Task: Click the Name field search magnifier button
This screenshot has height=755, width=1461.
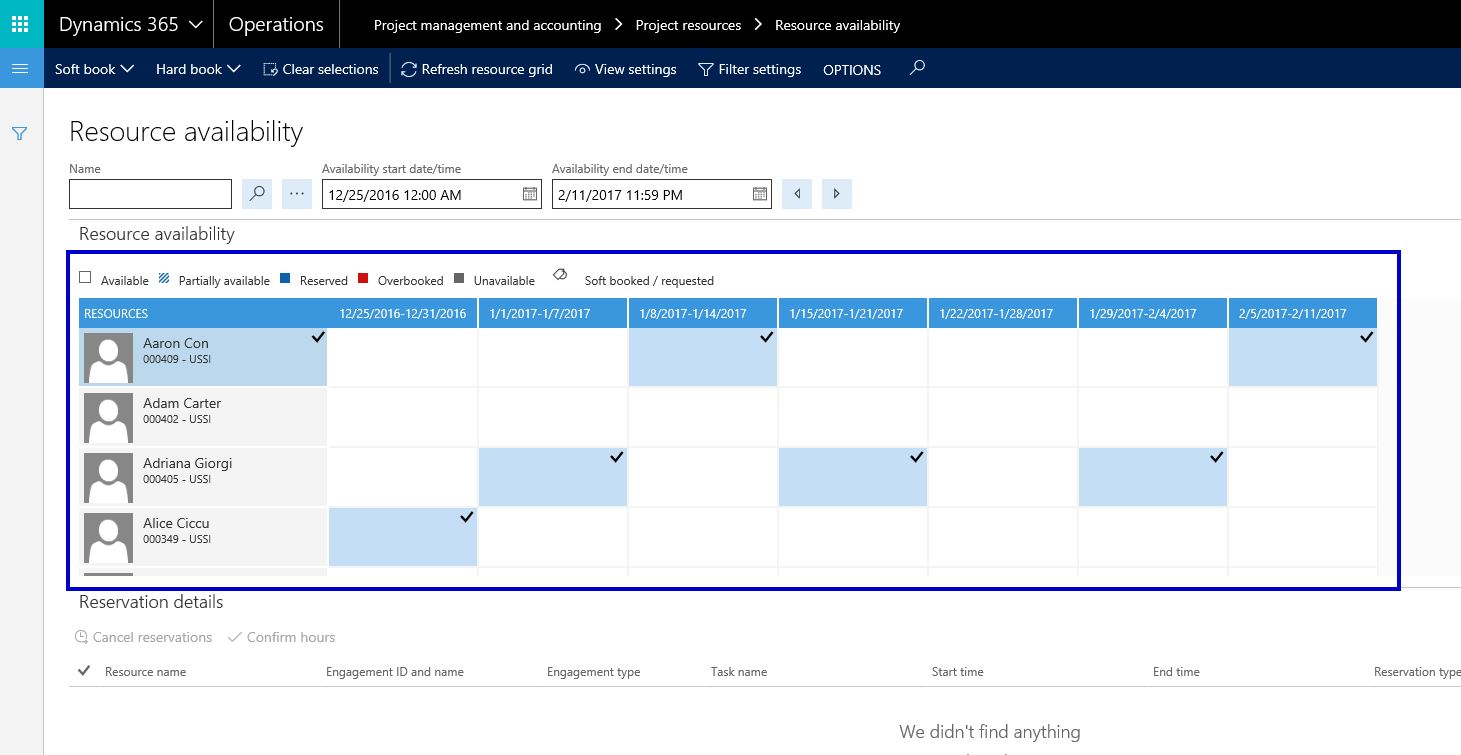Action: tap(257, 194)
